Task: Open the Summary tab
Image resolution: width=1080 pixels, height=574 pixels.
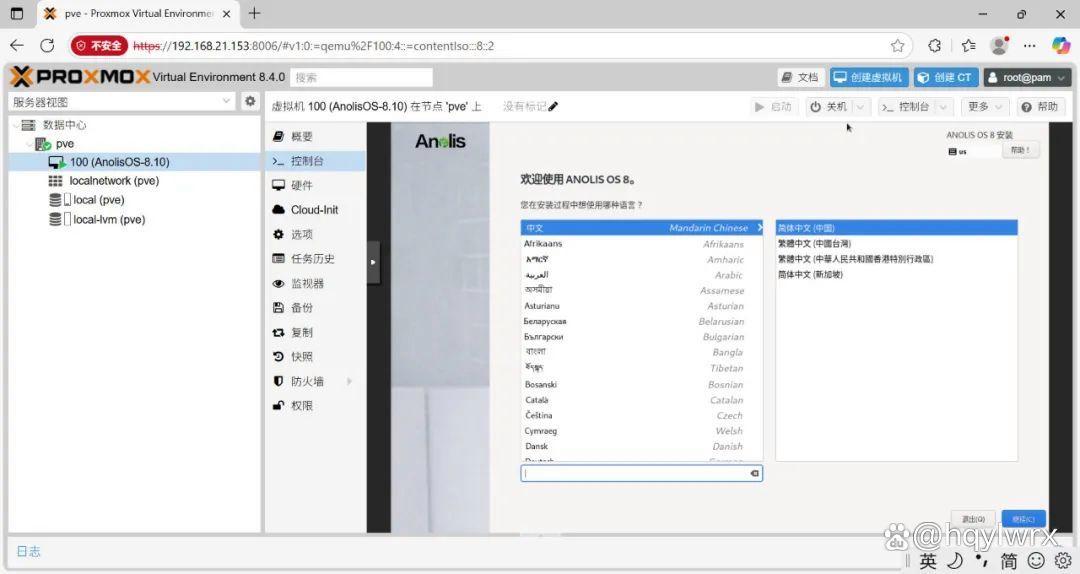Action: [315, 136]
